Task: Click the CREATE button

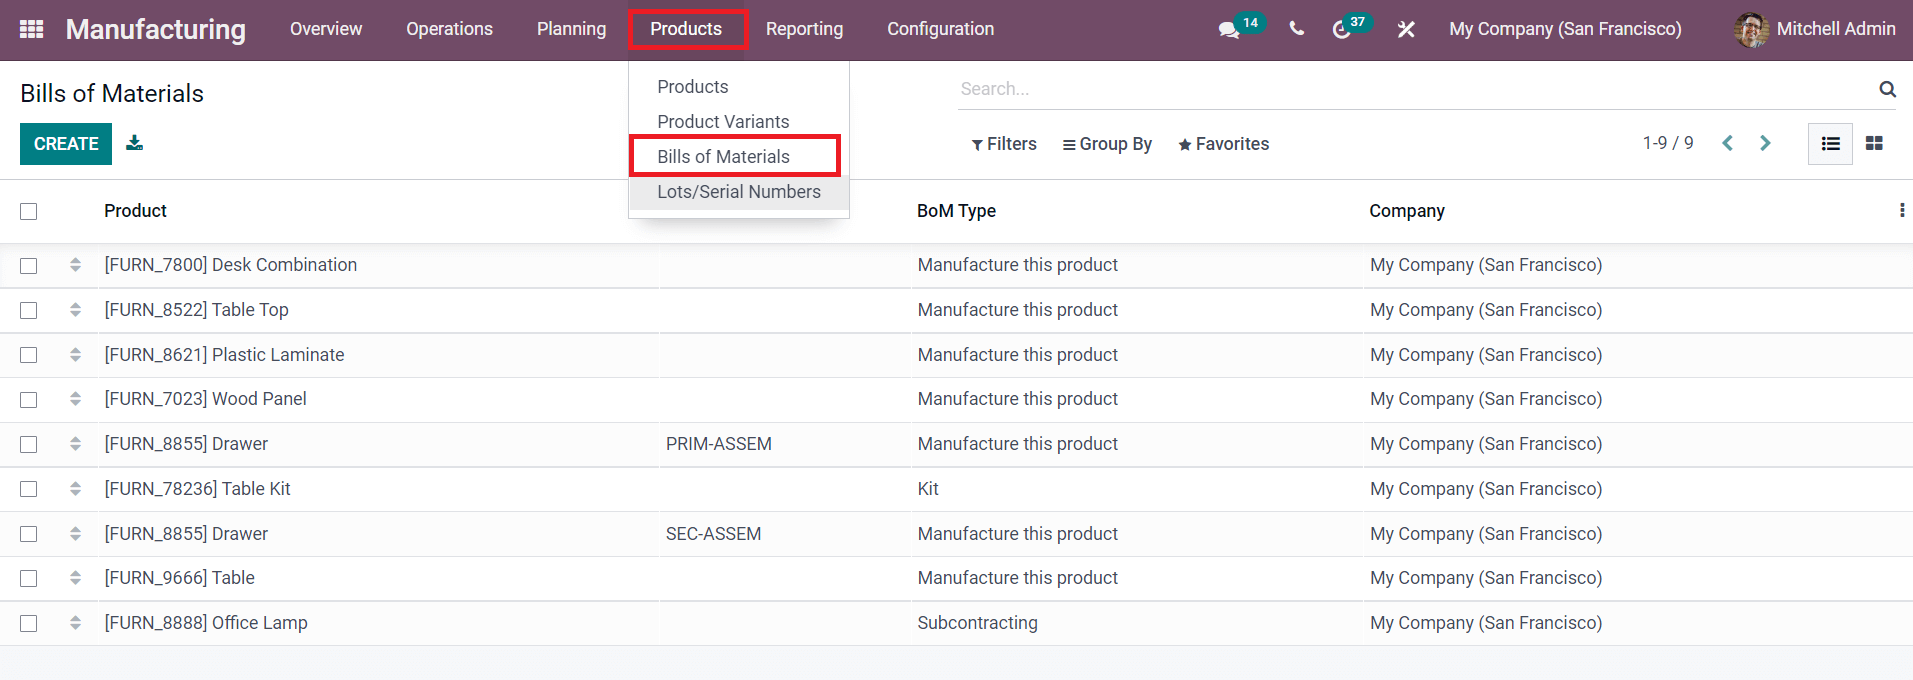Action: point(66,144)
